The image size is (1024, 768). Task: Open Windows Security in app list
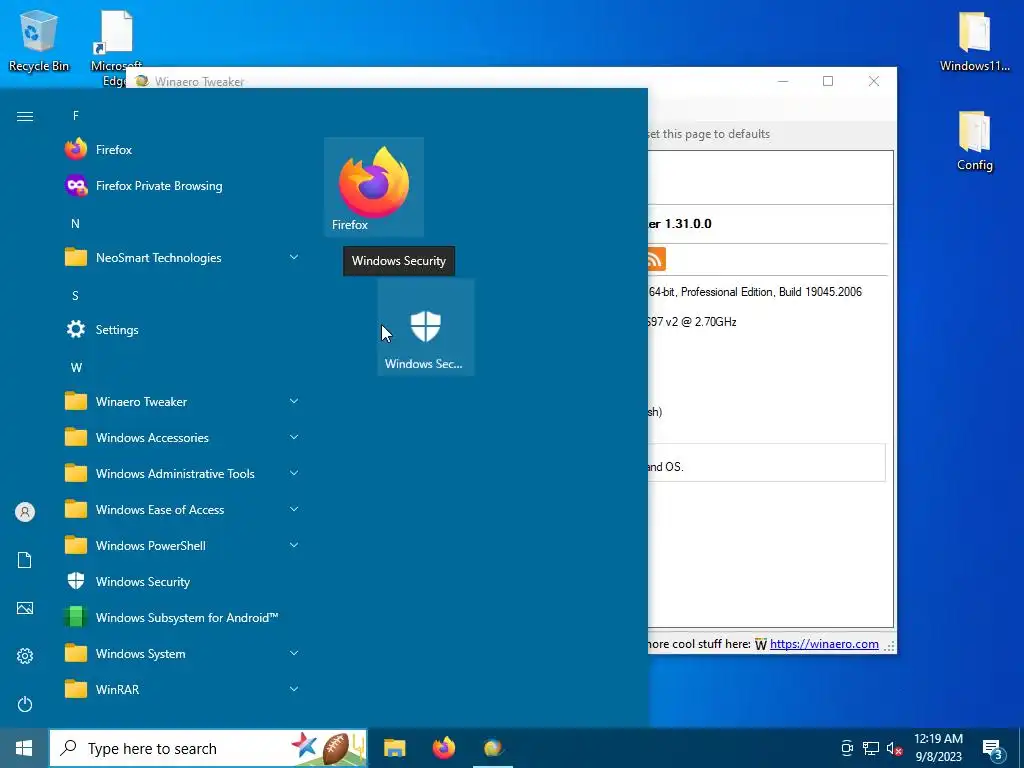(183, 581)
